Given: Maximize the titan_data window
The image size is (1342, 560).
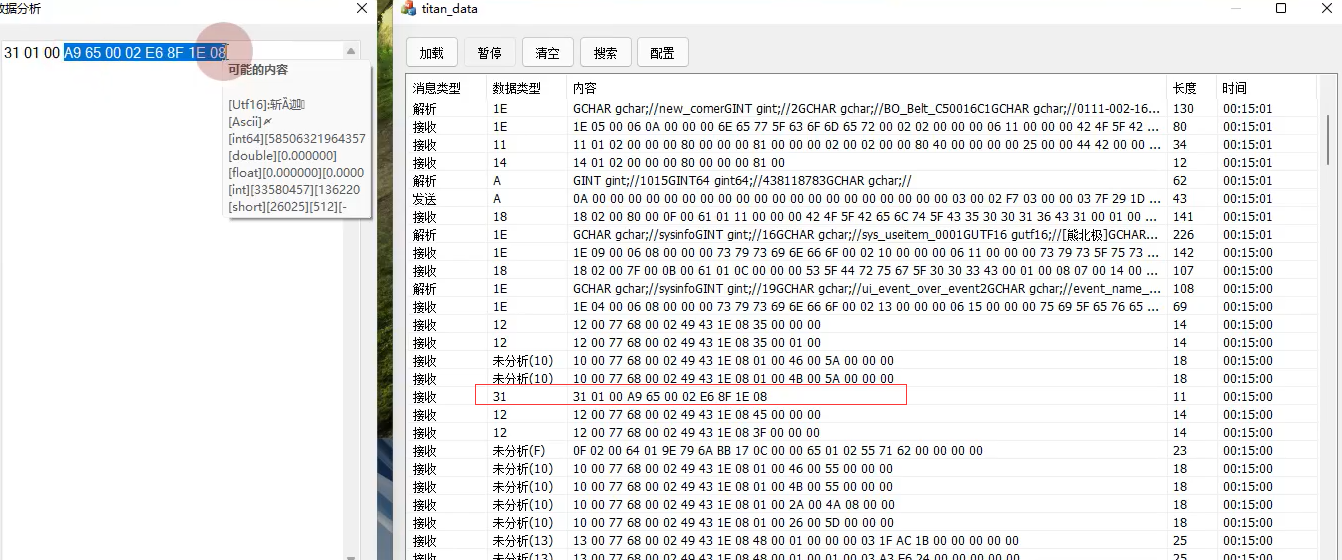Looking at the screenshot, I should [x=1281, y=9].
